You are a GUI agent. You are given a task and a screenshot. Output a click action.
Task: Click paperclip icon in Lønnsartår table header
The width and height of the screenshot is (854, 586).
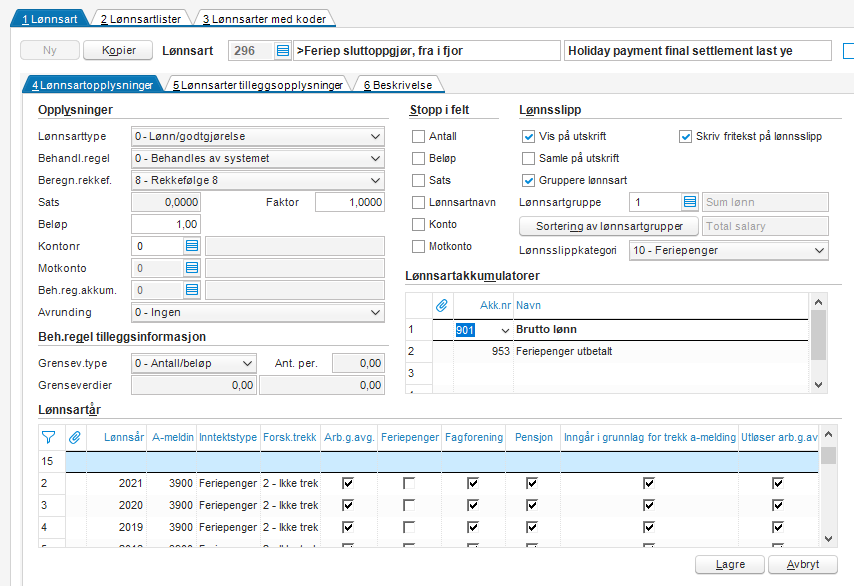75,437
